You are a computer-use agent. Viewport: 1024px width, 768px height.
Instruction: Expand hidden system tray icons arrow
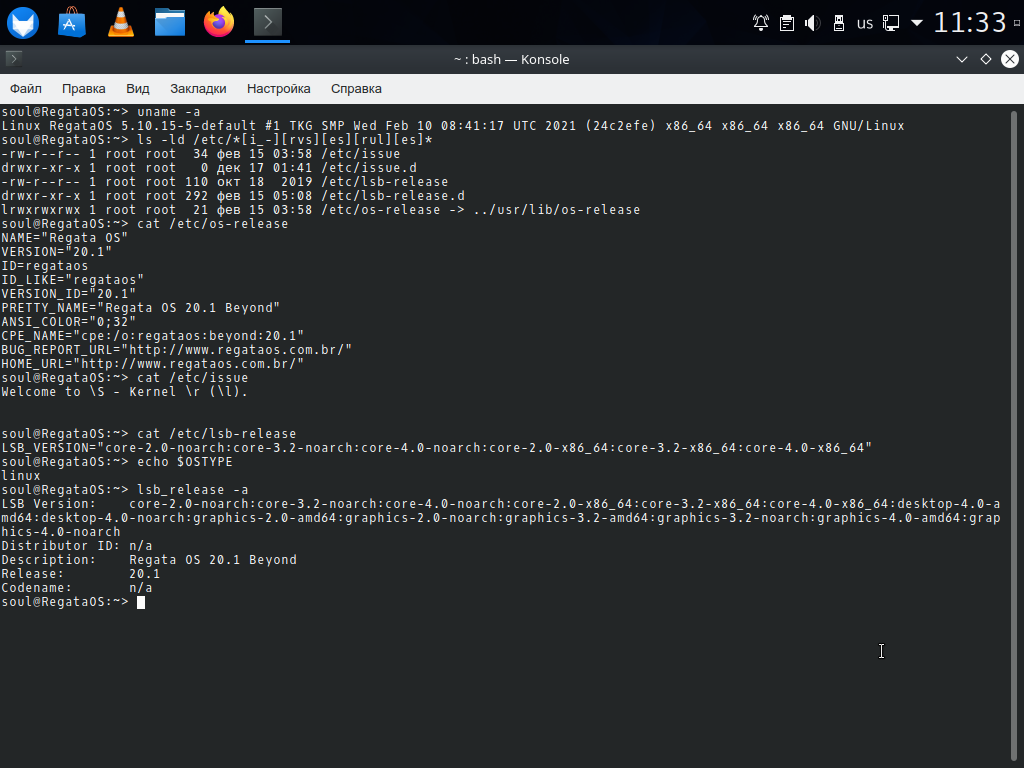[x=917, y=23]
